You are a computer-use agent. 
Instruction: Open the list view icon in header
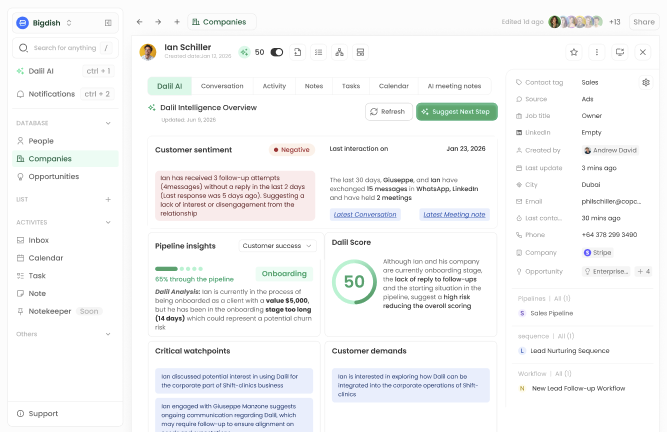pos(318,52)
